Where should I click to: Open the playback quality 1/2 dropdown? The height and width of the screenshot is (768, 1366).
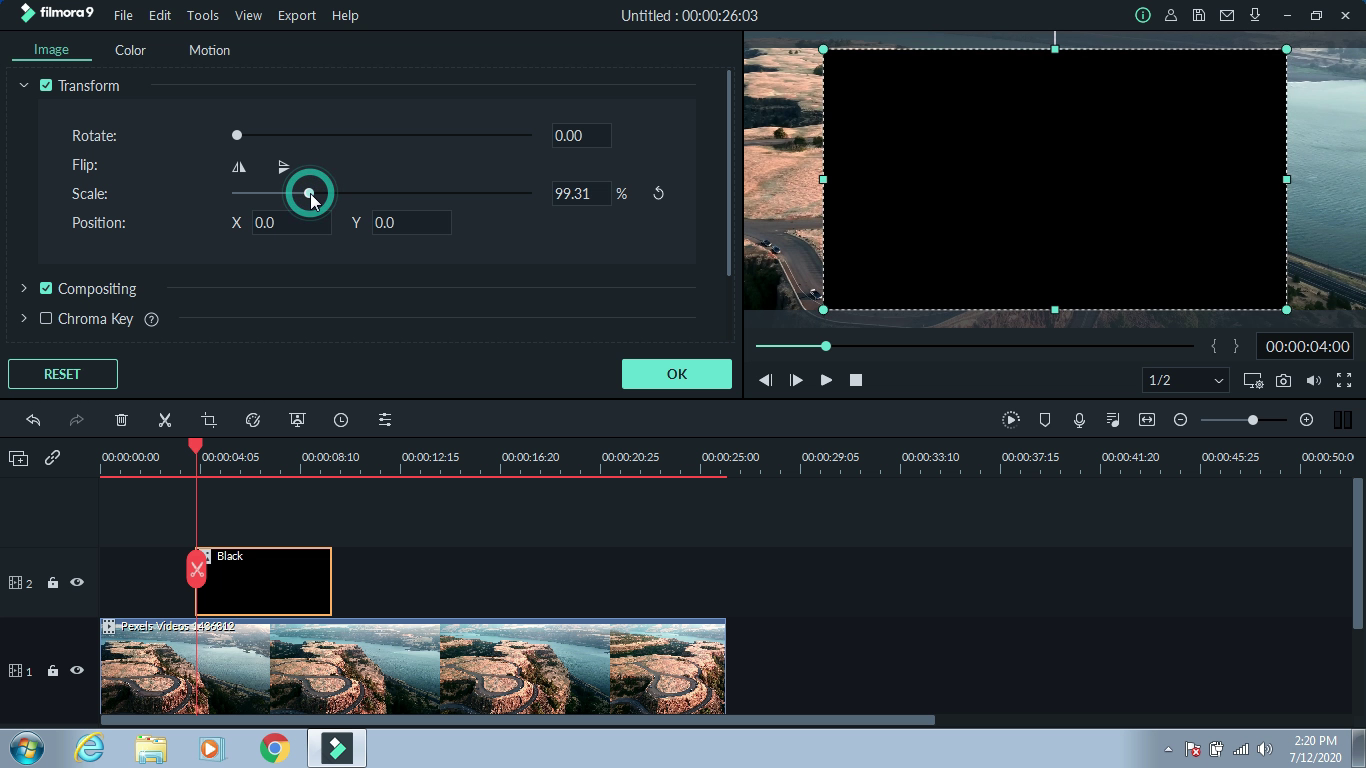coord(1185,380)
